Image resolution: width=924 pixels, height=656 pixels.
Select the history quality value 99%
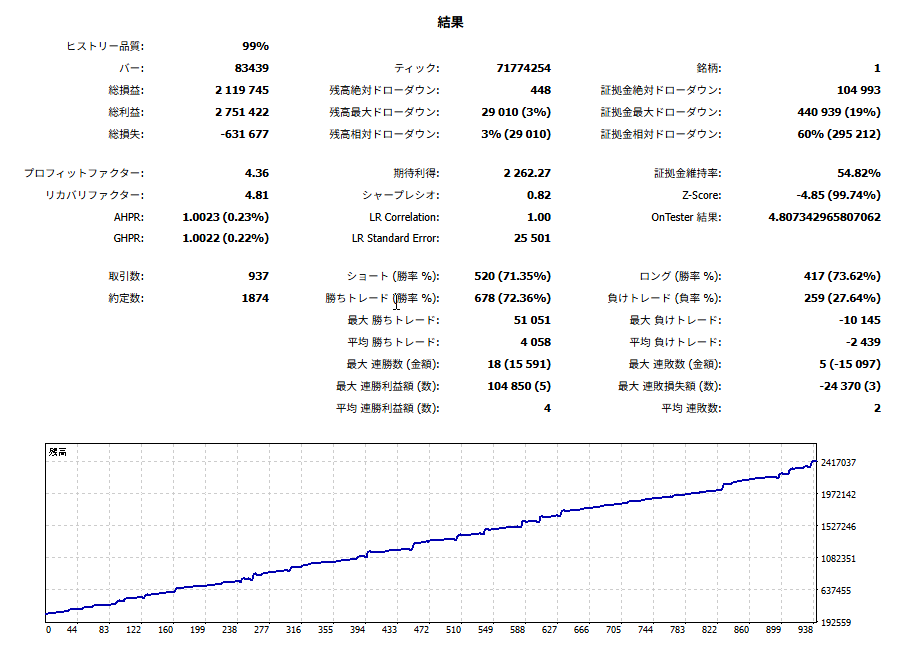pos(255,46)
